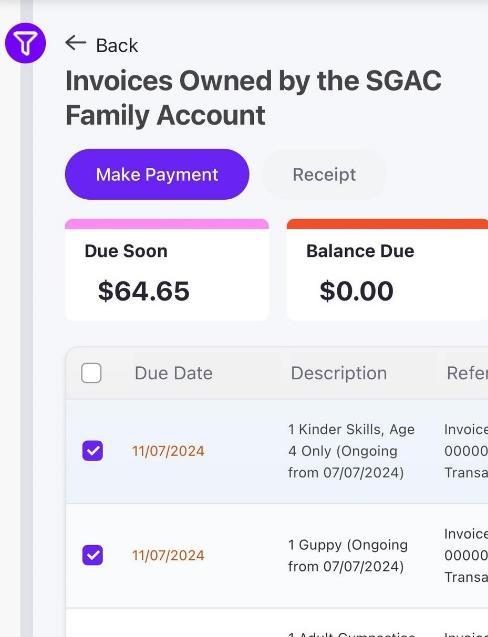Click the Invoices Owned by SGAC heading

pos(254,98)
